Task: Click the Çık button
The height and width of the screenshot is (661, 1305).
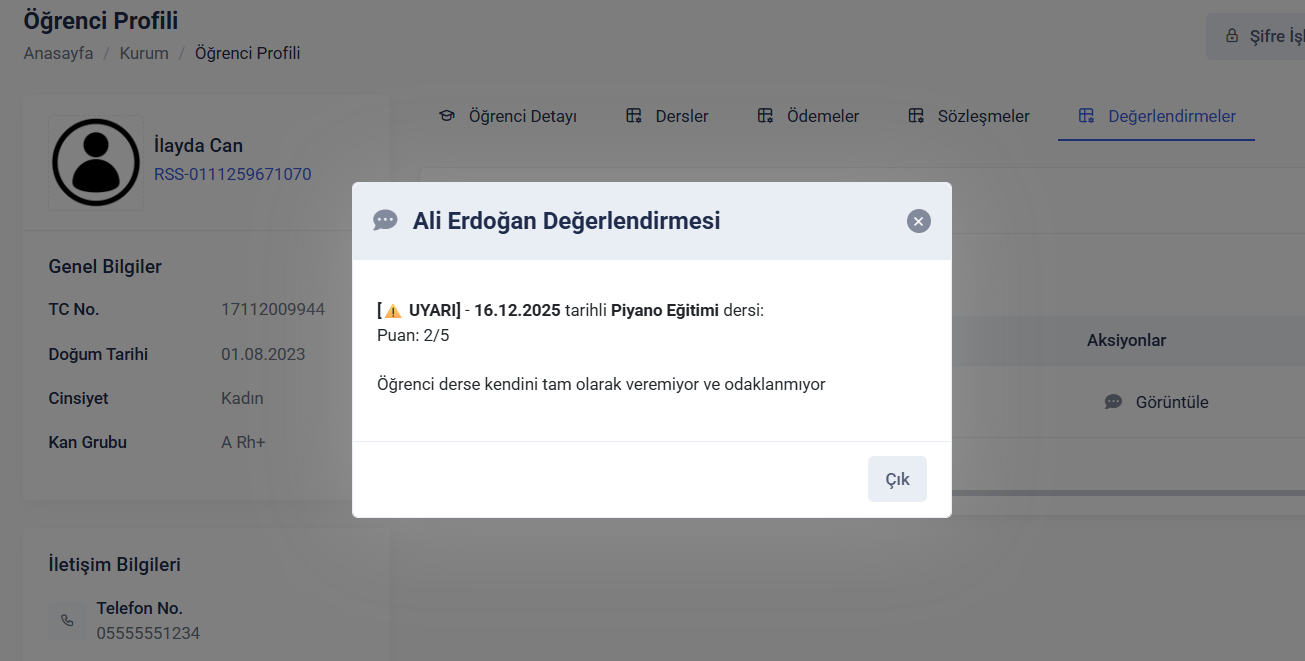Action: pyautogui.click(x=897, y=479)
